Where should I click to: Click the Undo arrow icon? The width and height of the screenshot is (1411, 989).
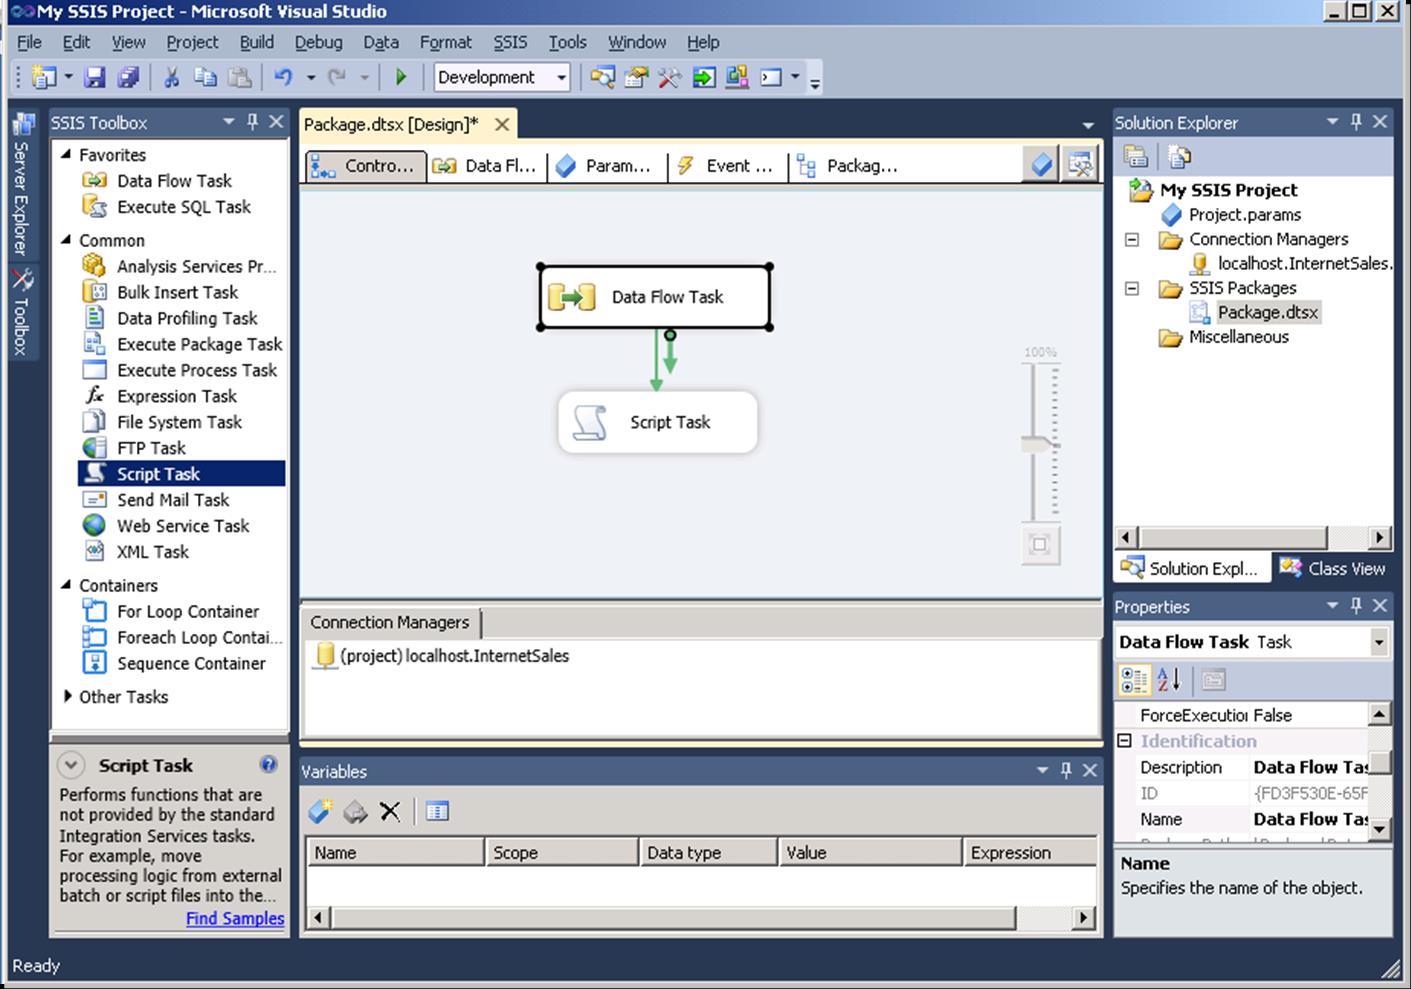[x=283, y=77]
